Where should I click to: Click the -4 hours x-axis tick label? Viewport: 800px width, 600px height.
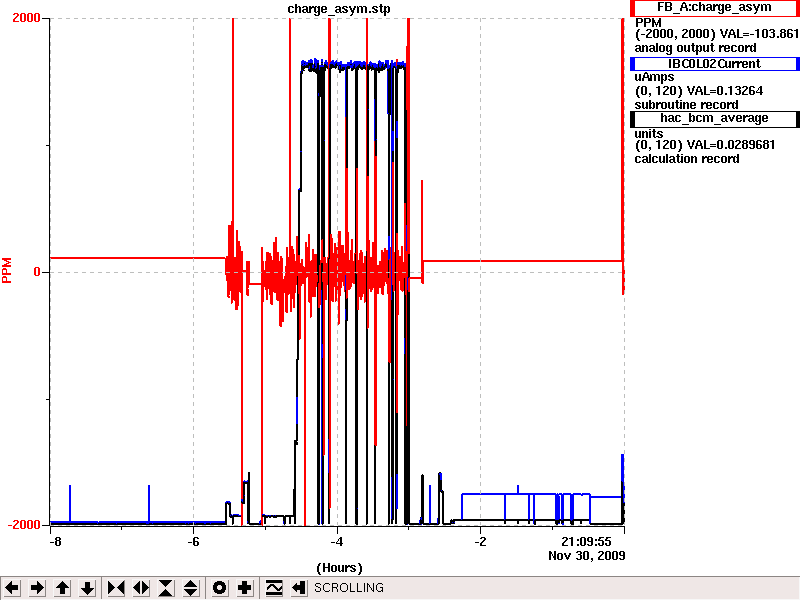pyautogui.click(x=337, y=541)
